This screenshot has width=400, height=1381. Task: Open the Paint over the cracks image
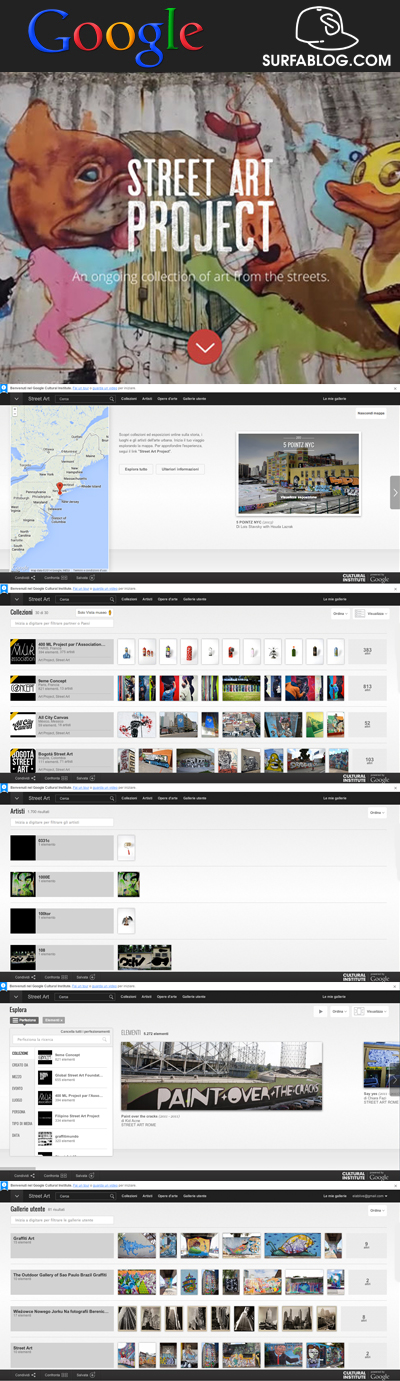(x=221, y=1075)
